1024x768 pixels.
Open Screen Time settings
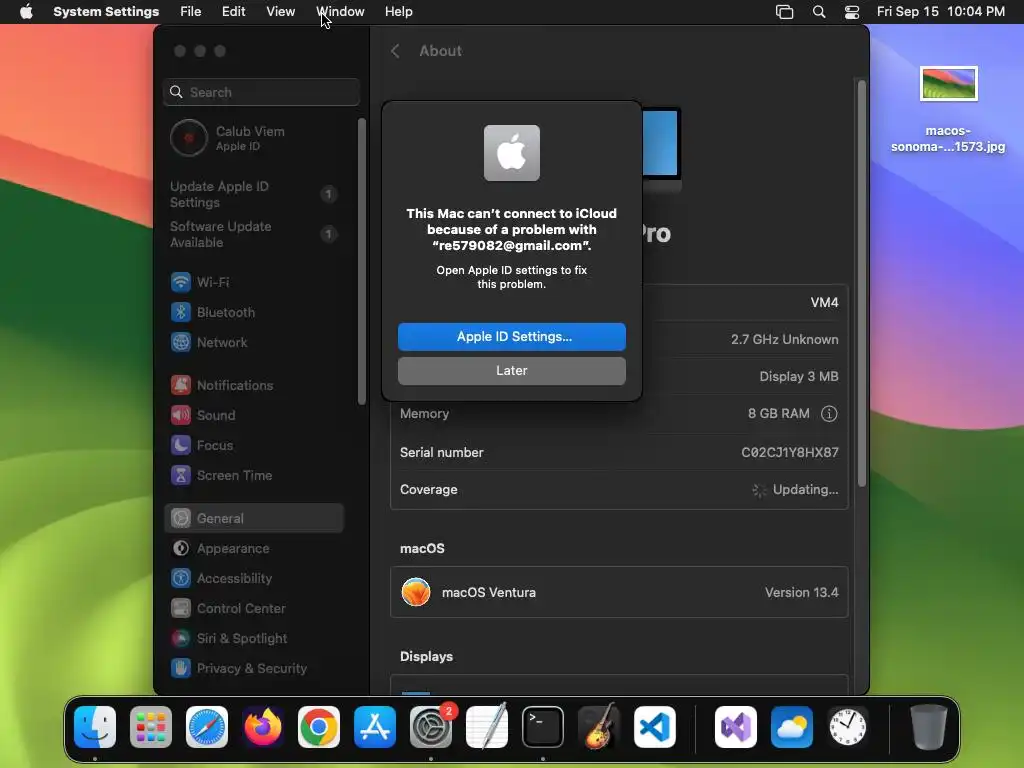[x=255, y=475]
